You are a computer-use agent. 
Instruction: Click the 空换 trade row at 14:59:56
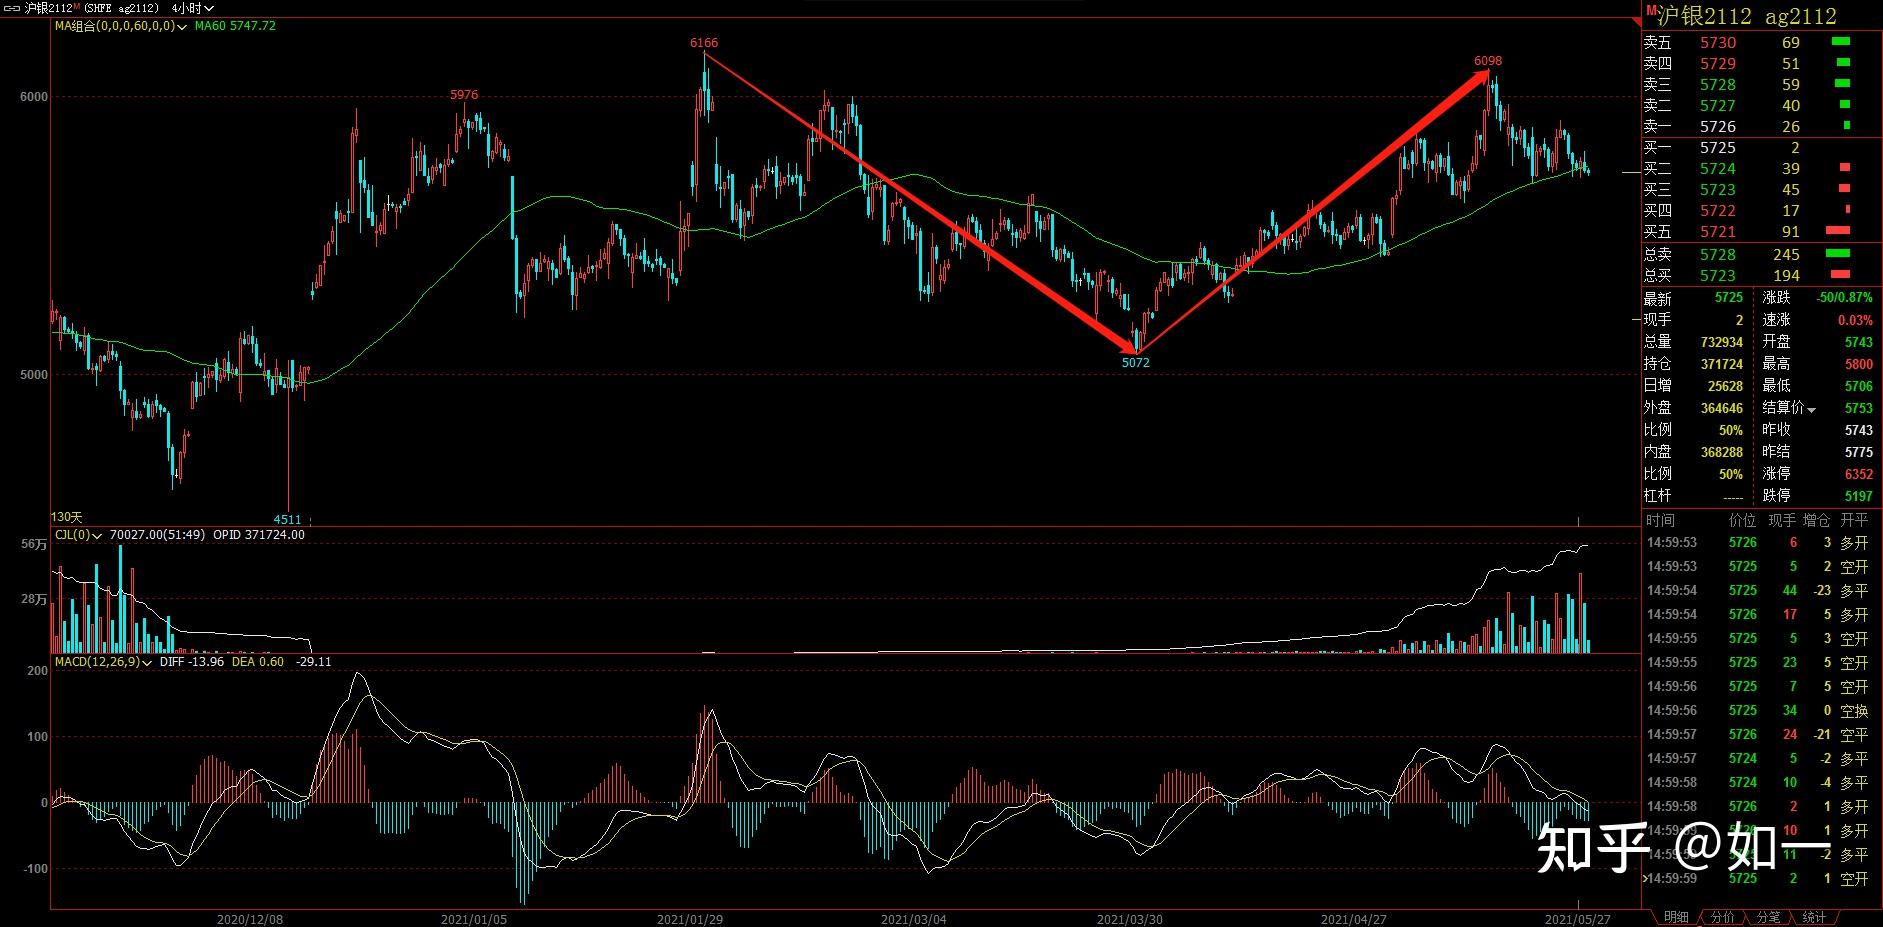point(1758,711)
